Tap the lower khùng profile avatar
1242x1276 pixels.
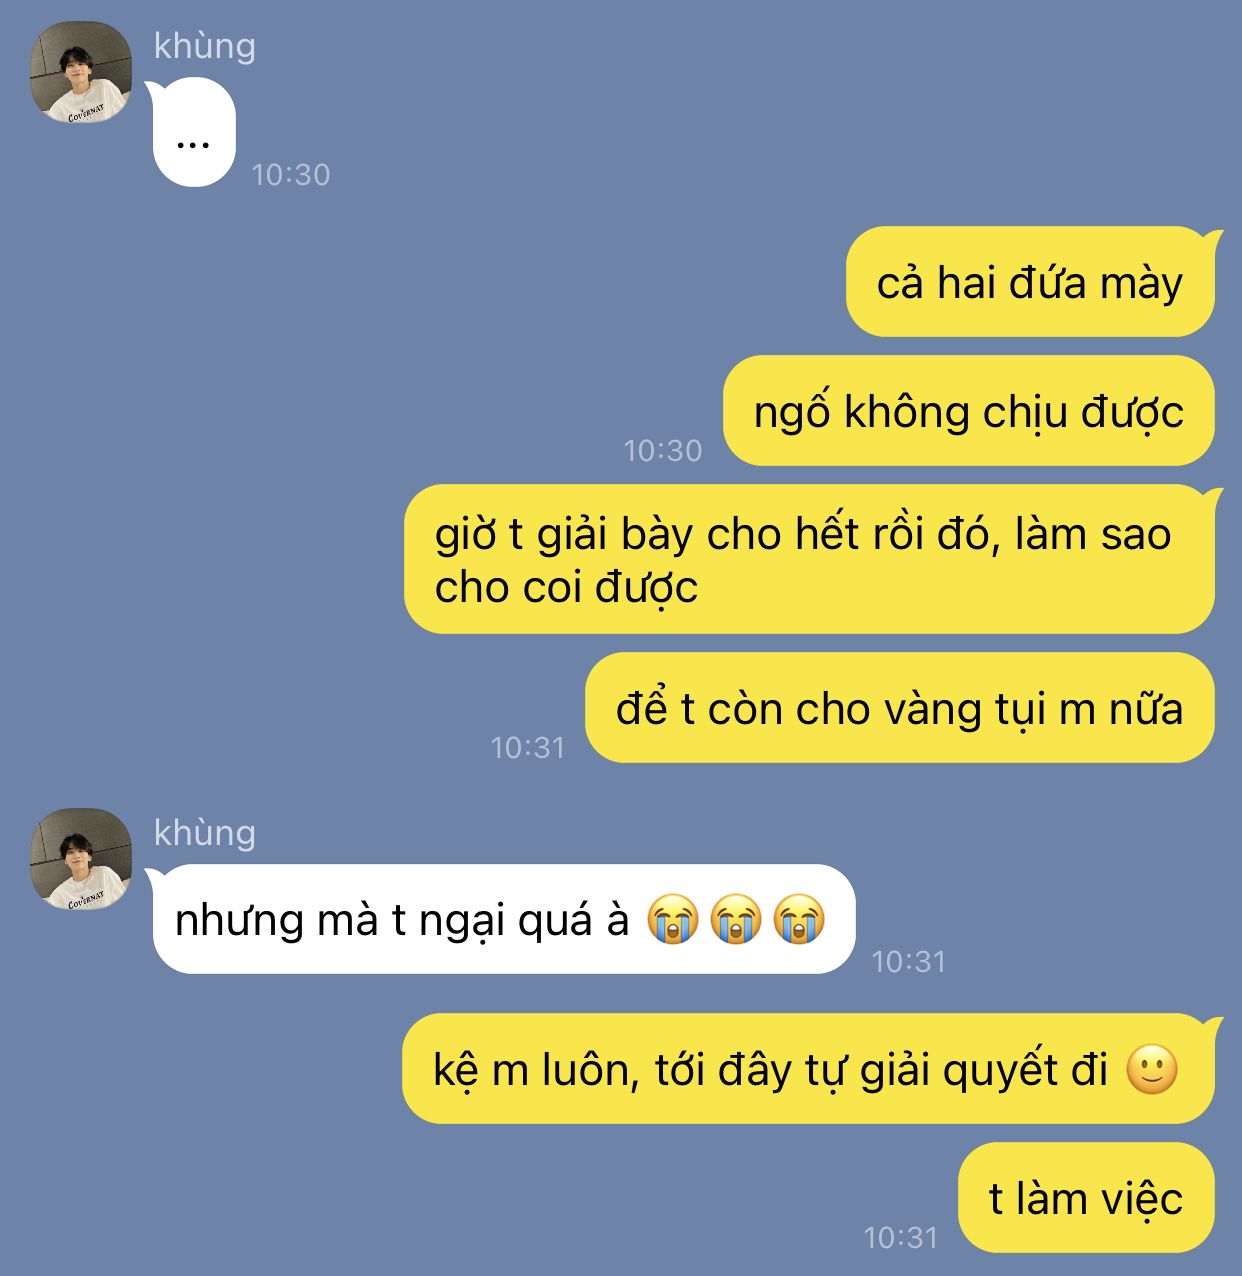pyautogui.click(x=81, y=859)
